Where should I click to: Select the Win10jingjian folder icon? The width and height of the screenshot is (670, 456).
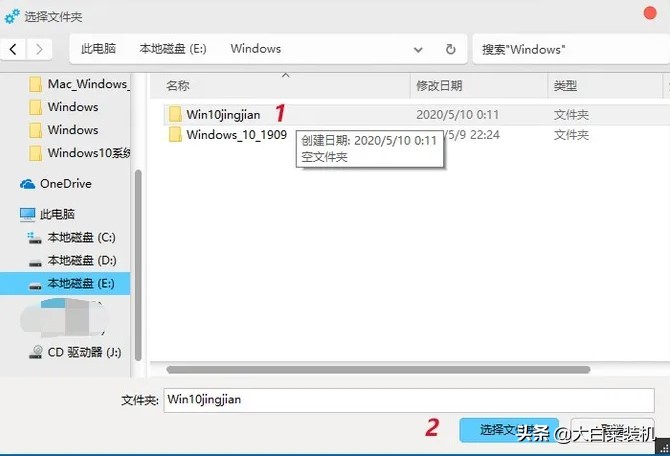click(175, 115)
